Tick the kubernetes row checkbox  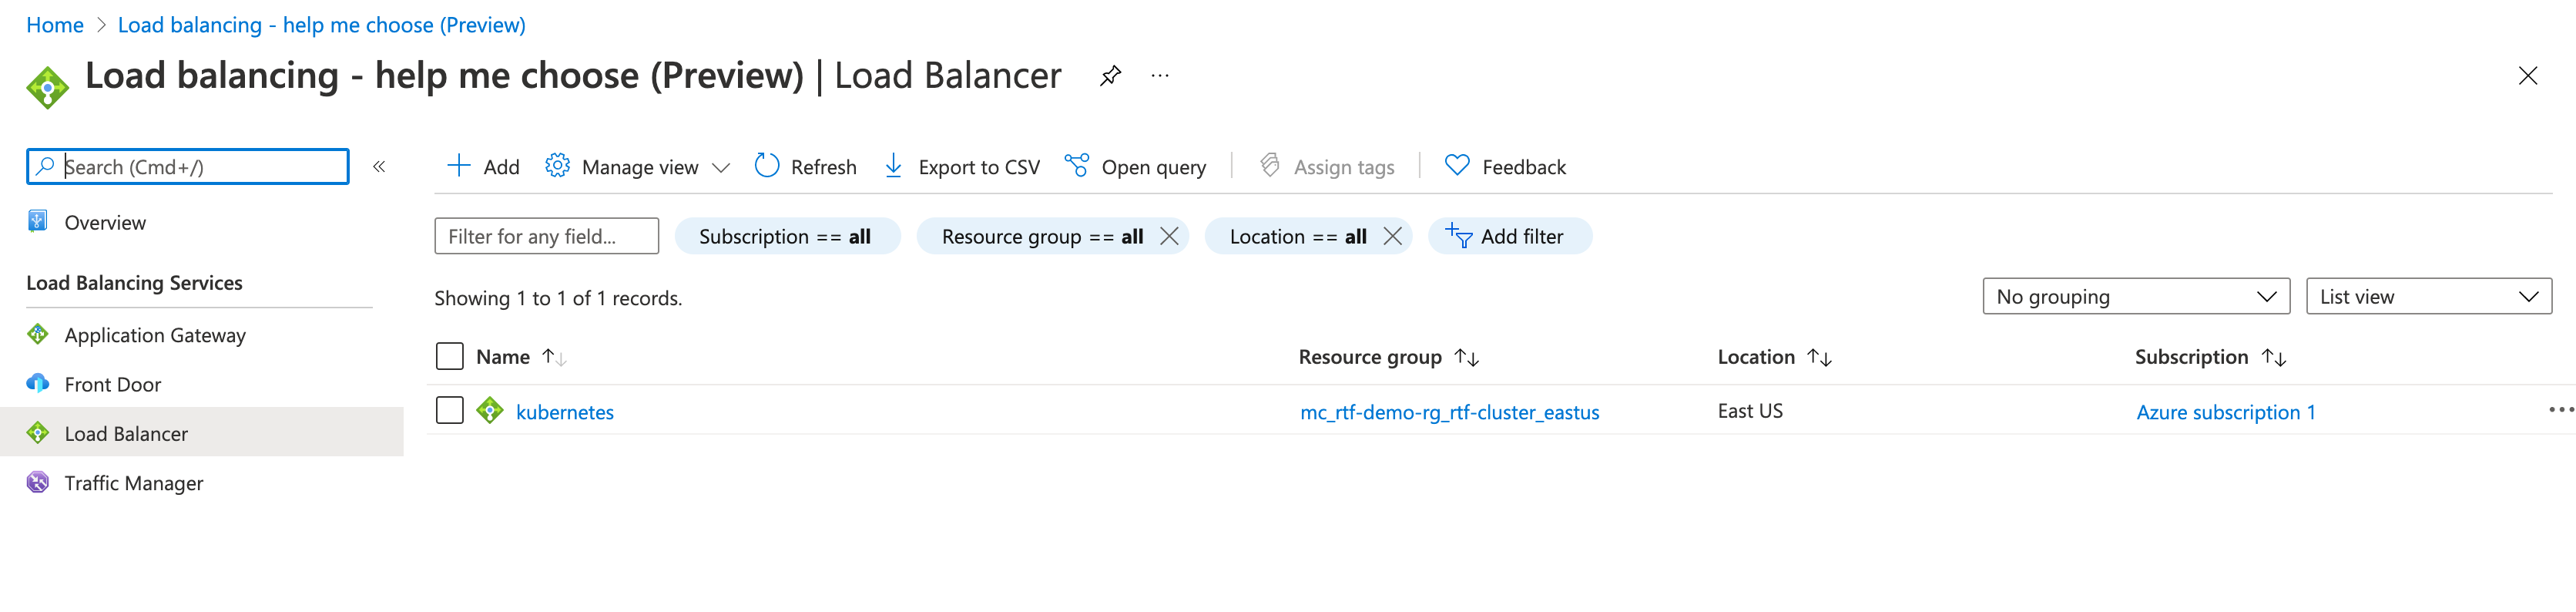pos(450,411)
